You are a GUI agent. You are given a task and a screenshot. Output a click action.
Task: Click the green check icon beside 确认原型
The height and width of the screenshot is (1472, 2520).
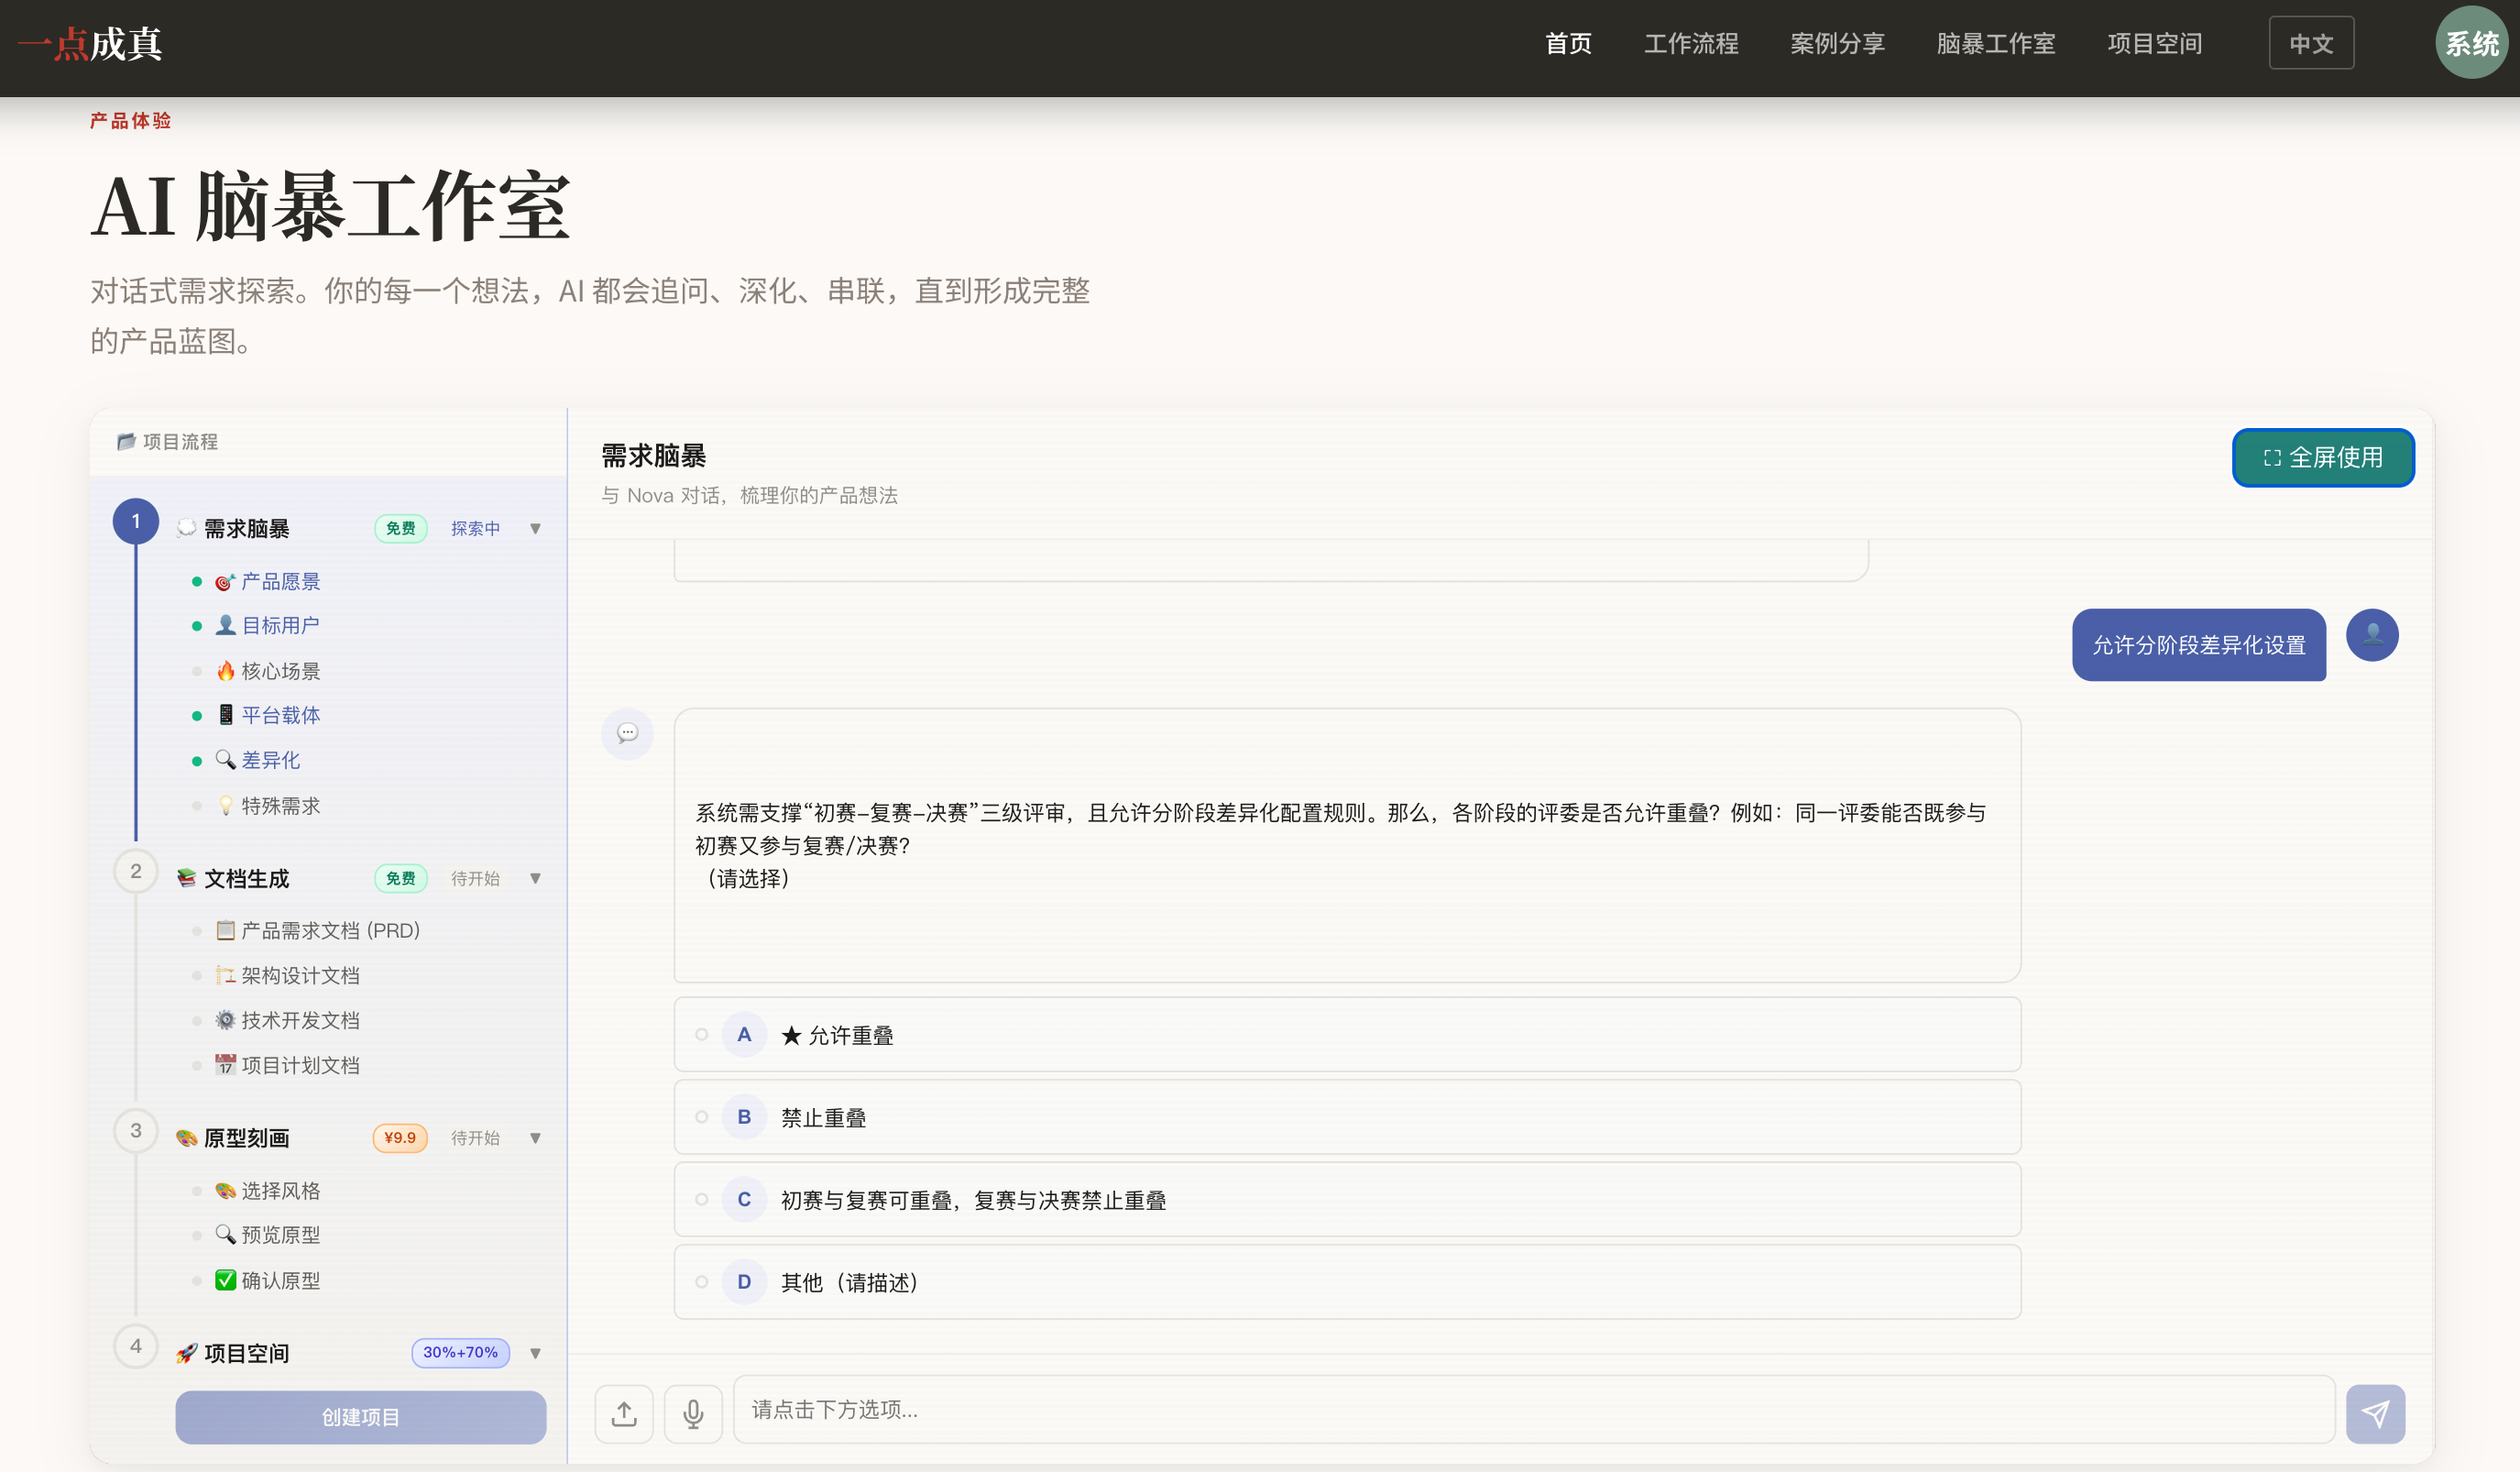tap(225, 1280)
